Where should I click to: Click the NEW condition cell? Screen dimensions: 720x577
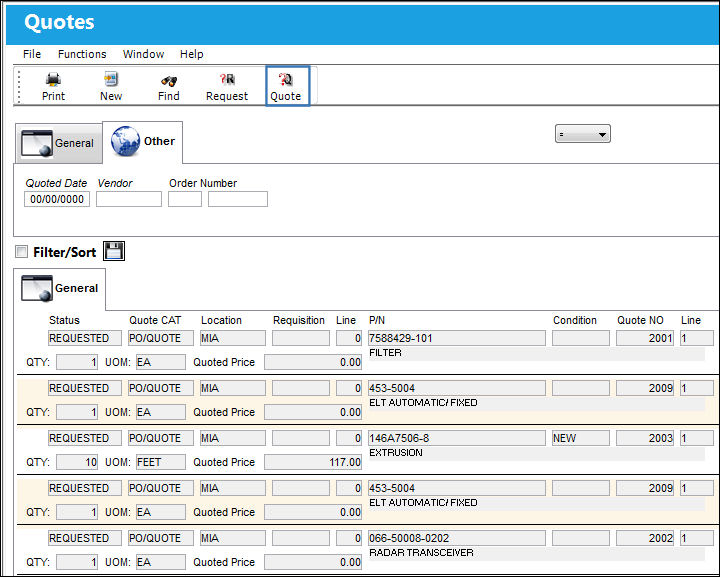click(x=581, y=438)
